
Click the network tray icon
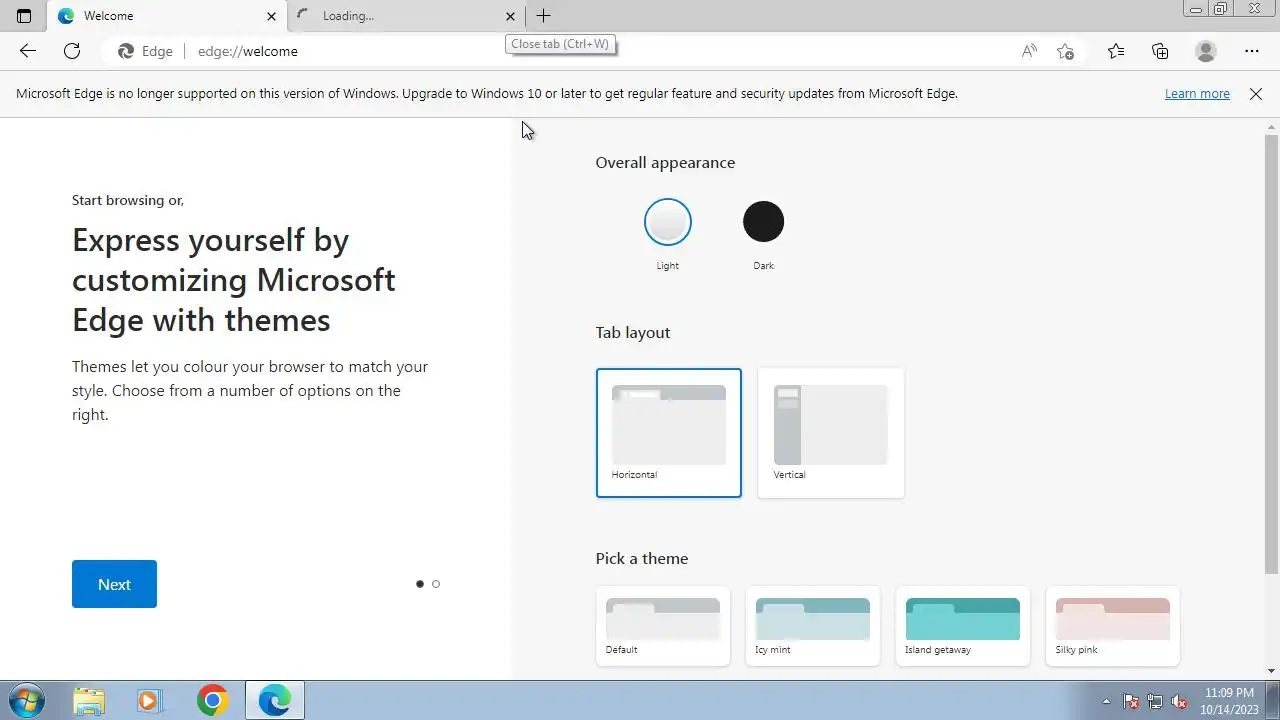point(1155,702)
